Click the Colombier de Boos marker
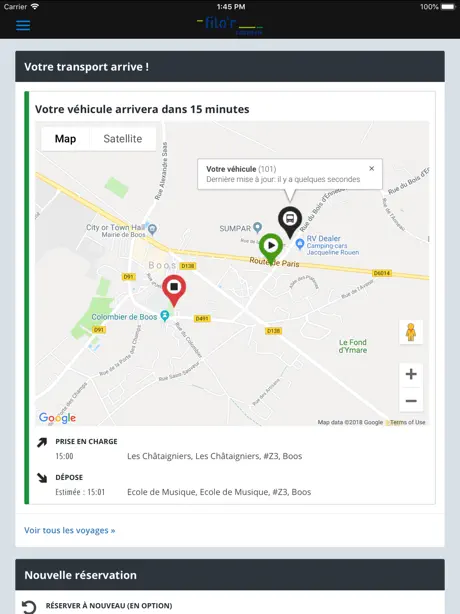 click(165, 316)
